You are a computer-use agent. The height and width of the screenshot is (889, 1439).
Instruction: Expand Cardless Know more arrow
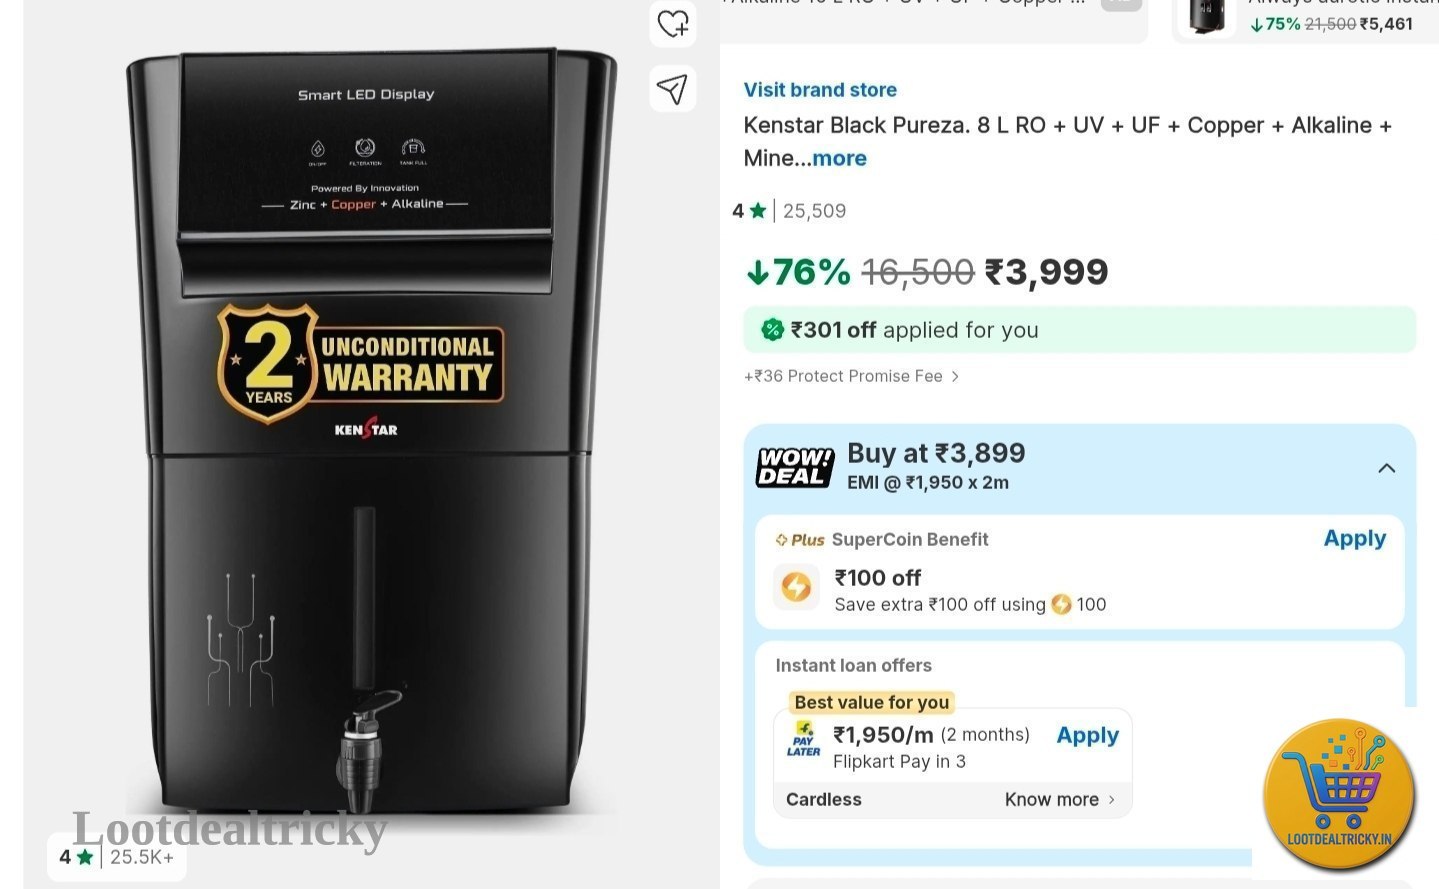coord(1111,800)
